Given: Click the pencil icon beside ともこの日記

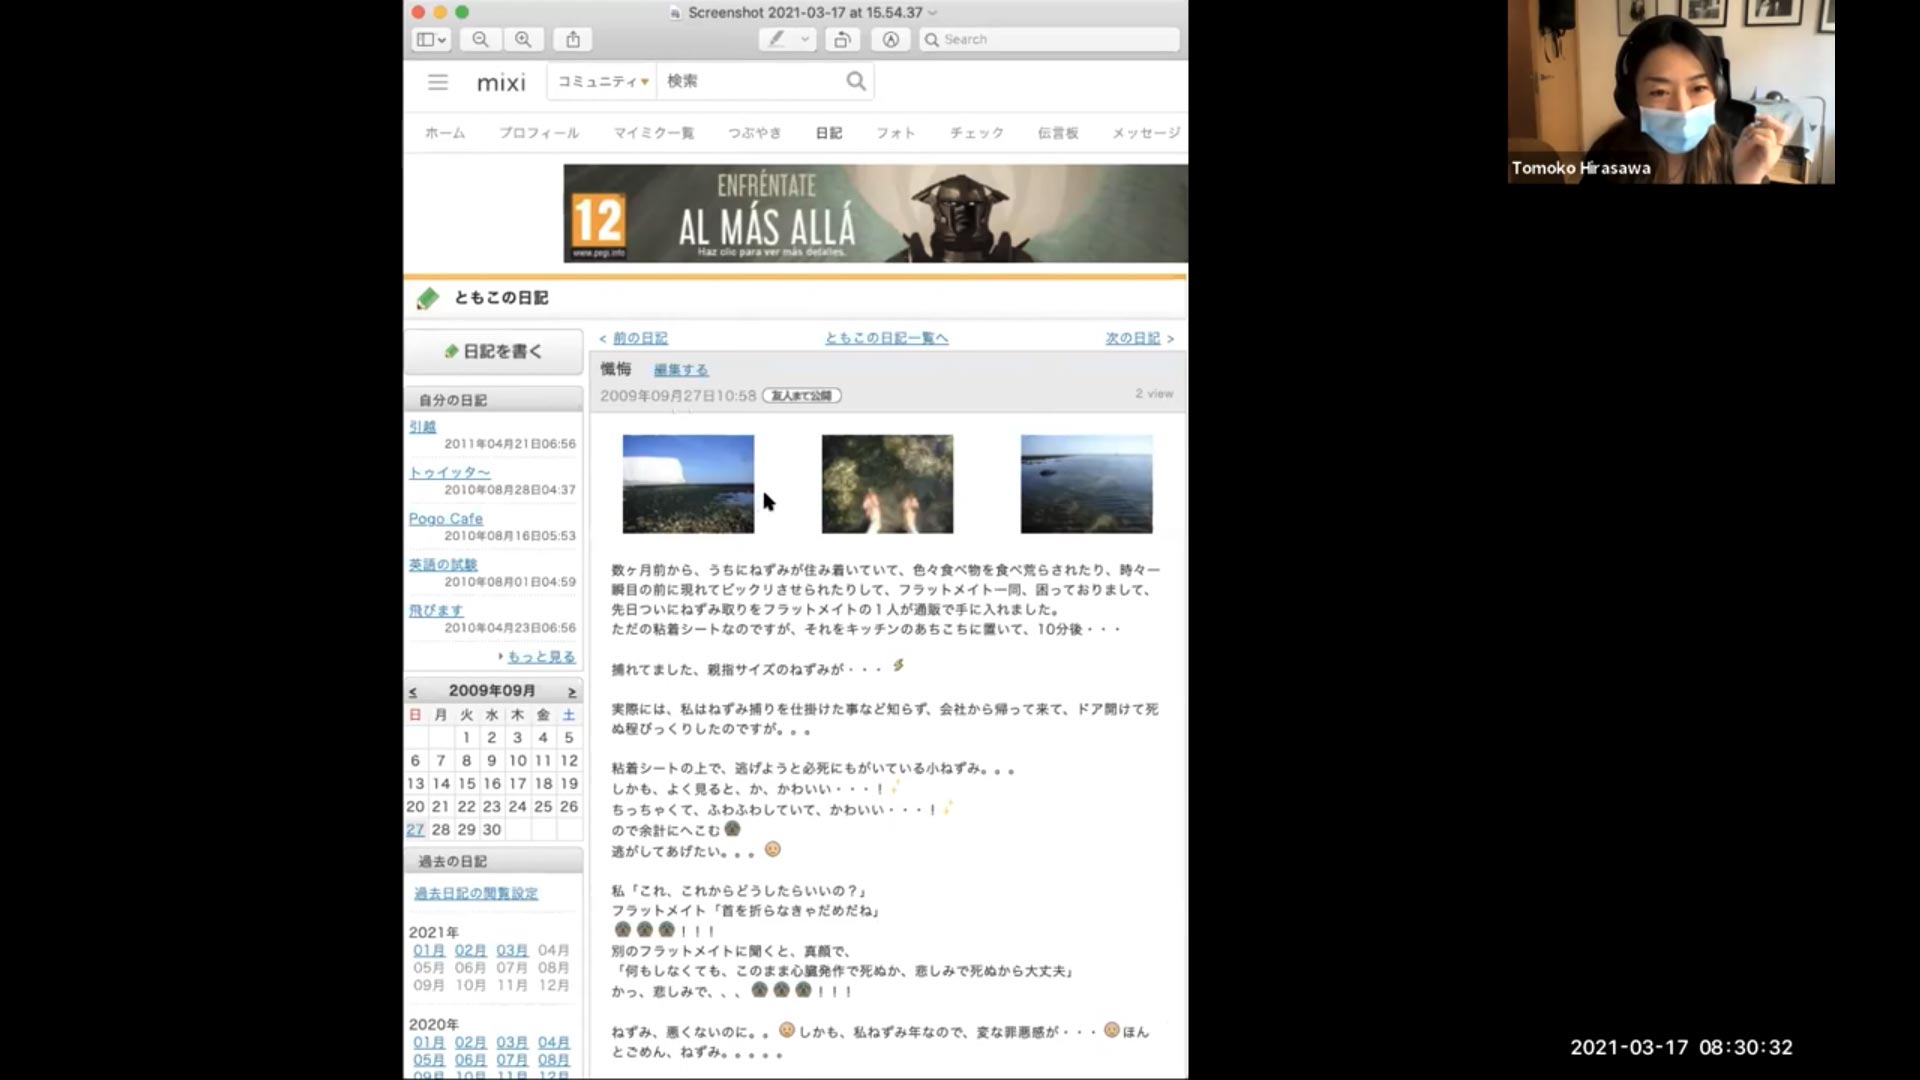Looking at the screenshot, I should [428, 298].
